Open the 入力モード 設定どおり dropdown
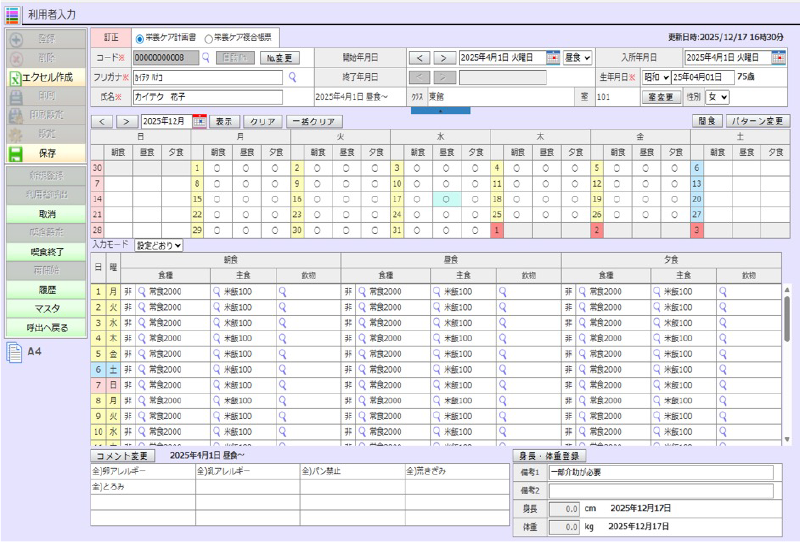Viewport: 800px width, 542px height. tap(159, 245)
